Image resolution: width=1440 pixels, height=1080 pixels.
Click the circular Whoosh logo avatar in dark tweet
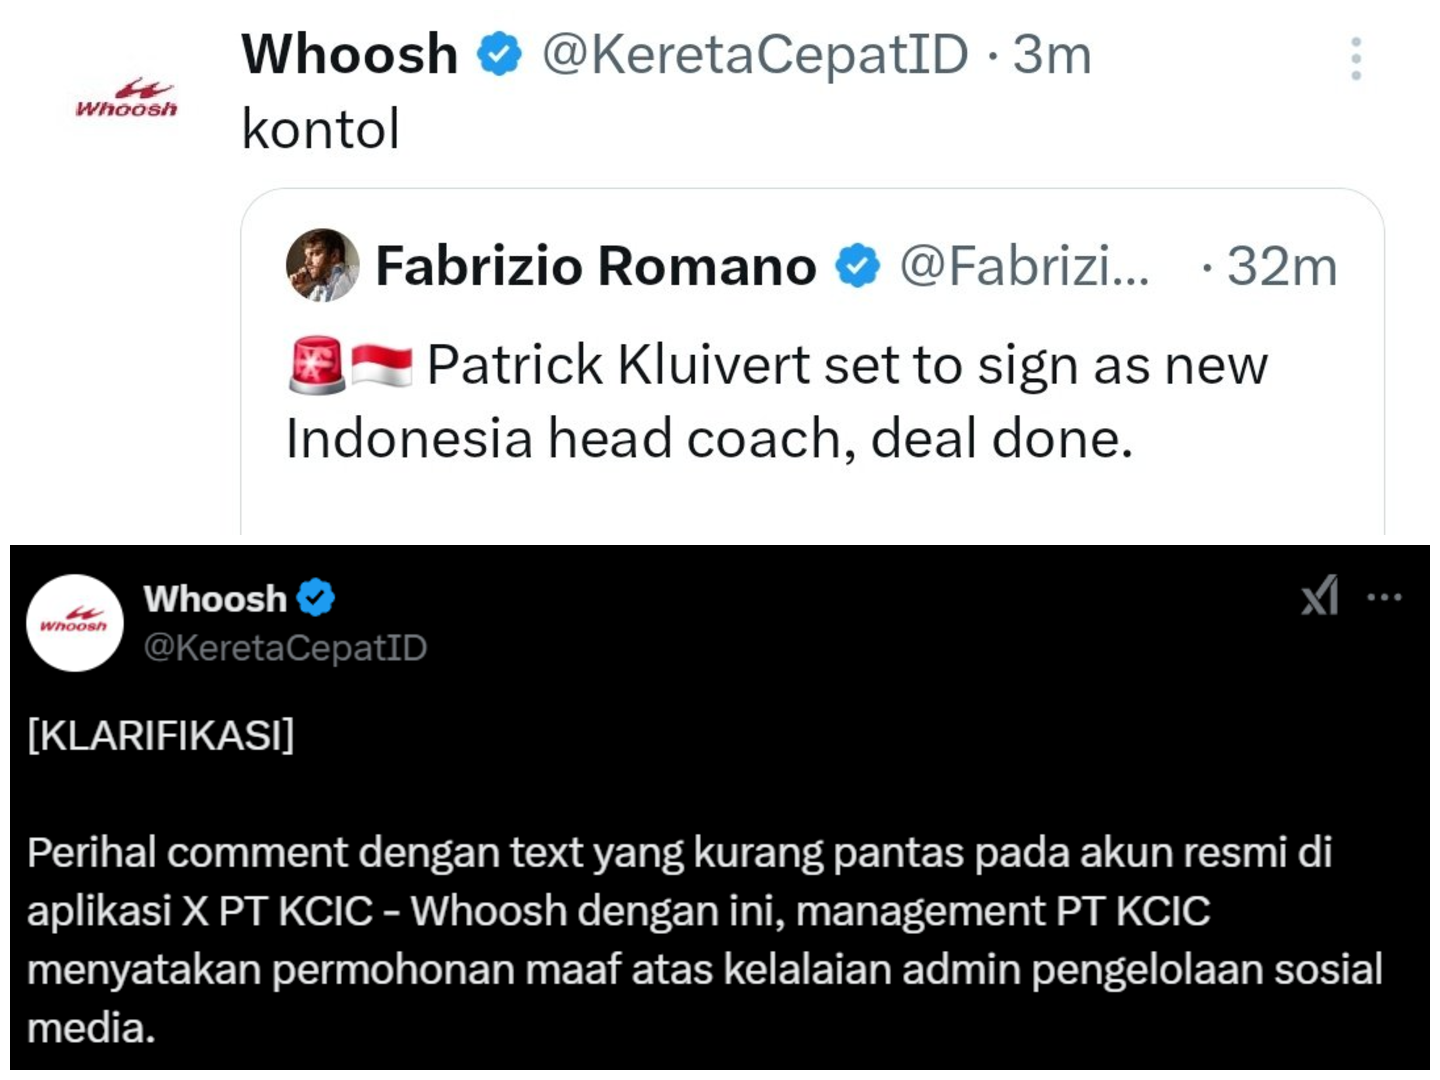click(74, 623)
